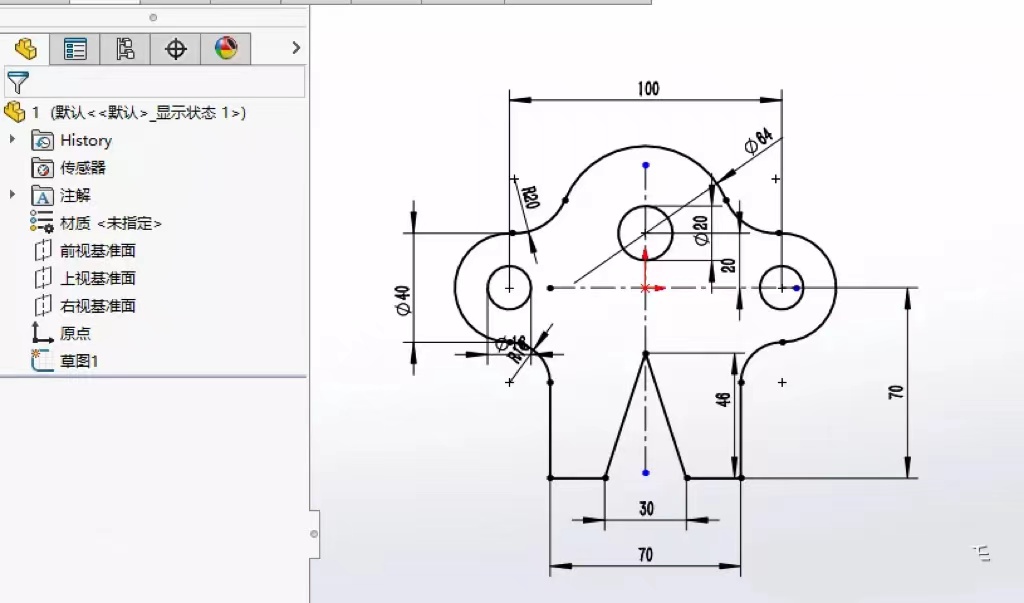Click the grip dot above the manager tabs
Screen dimensions: 1024x603
[x=153, y=18]
